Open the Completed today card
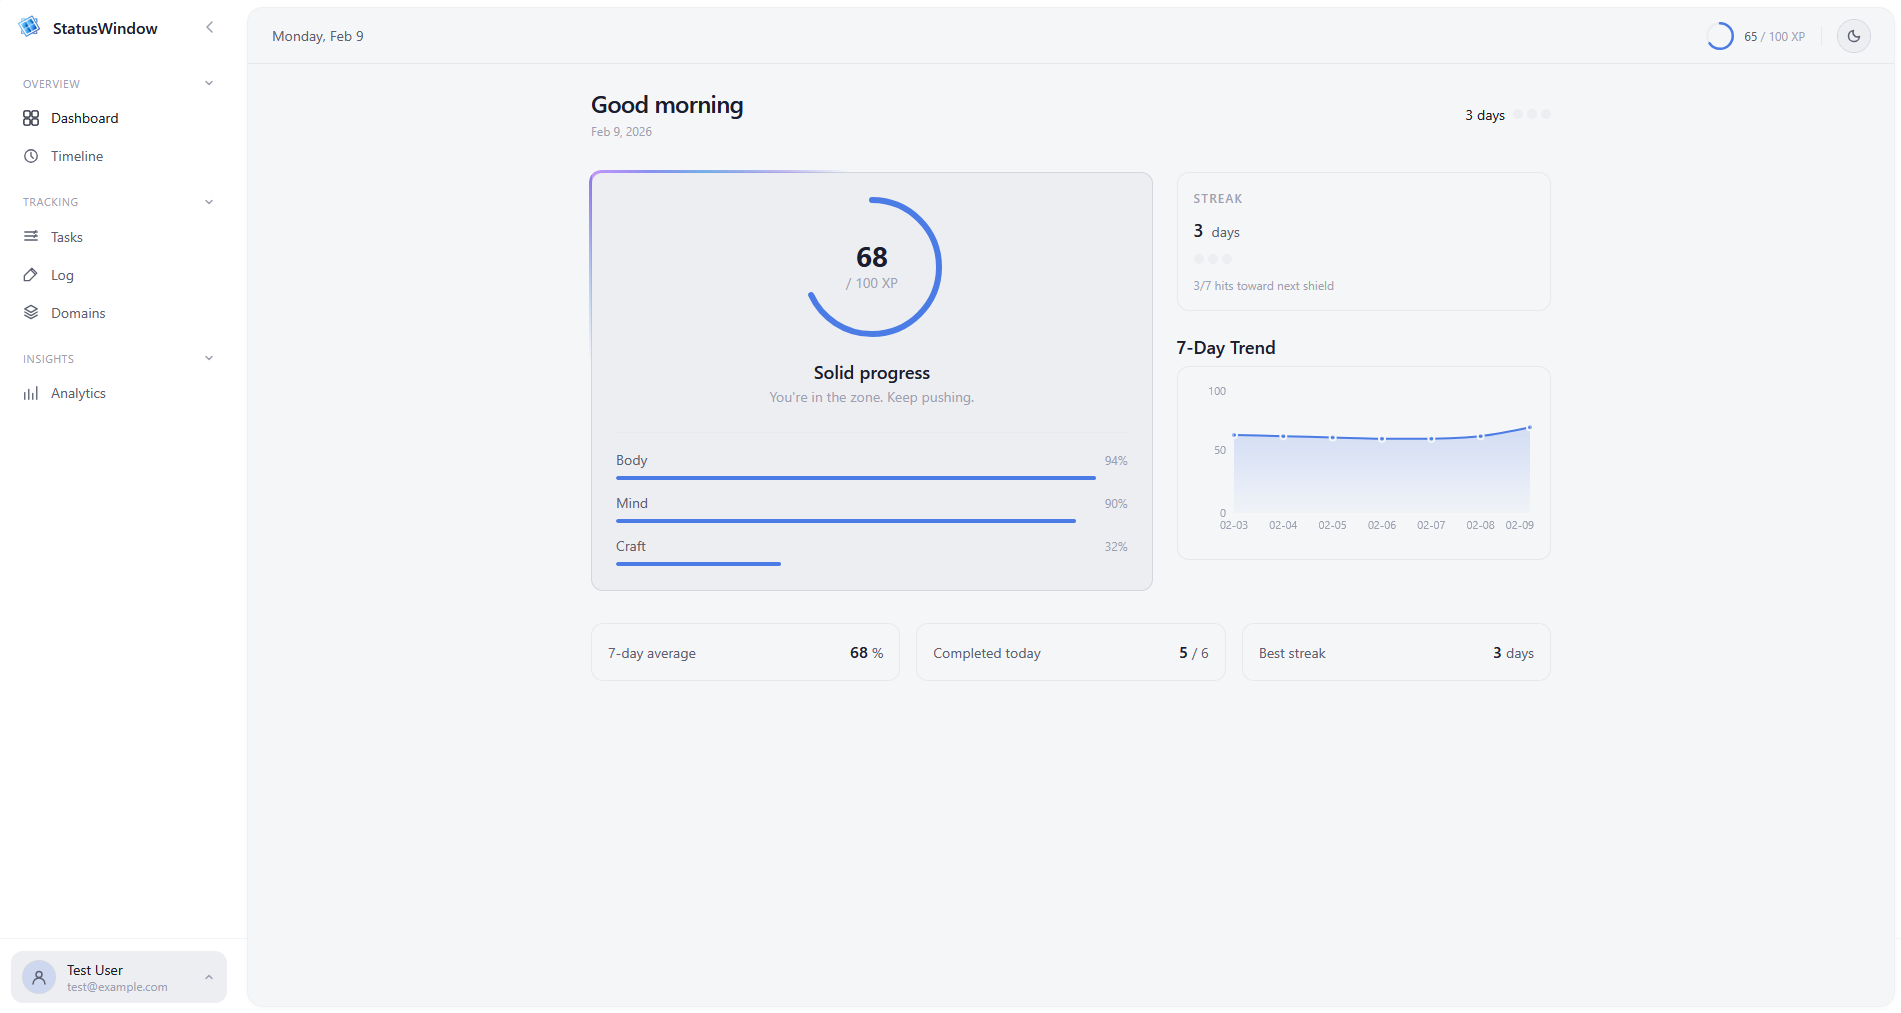Screen dimensions: 1901x1013 (1070, 652)
